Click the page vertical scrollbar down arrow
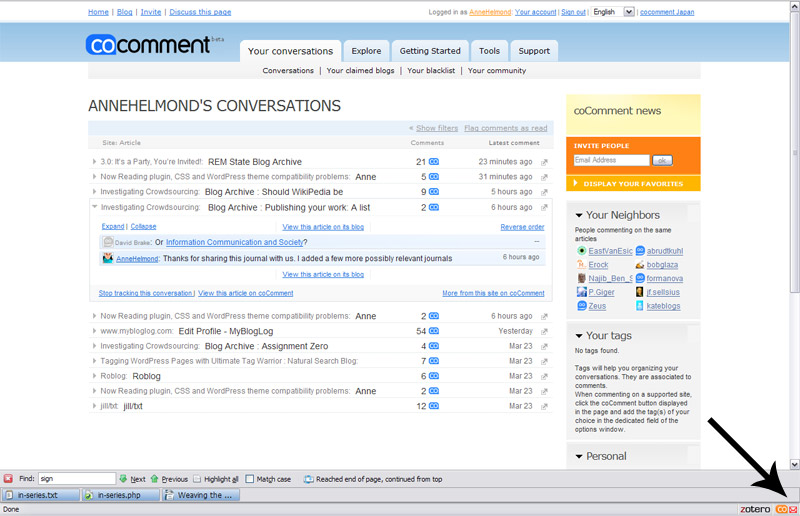 (x=794, y=464)
